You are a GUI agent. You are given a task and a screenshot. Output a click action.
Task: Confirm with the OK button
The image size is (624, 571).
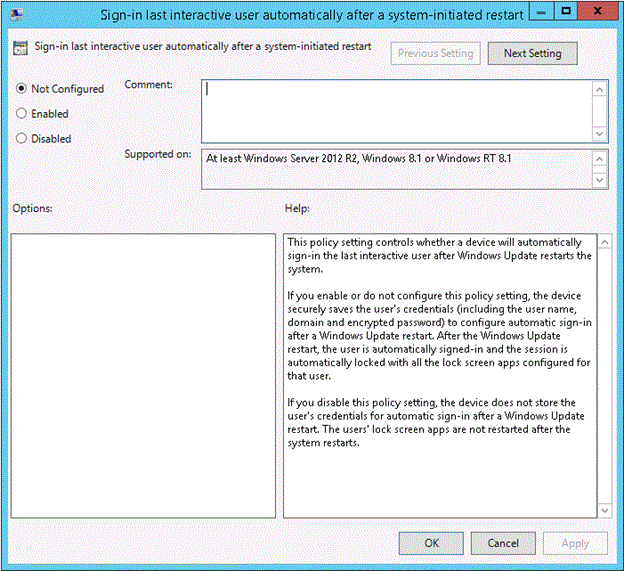coord(431,543)
